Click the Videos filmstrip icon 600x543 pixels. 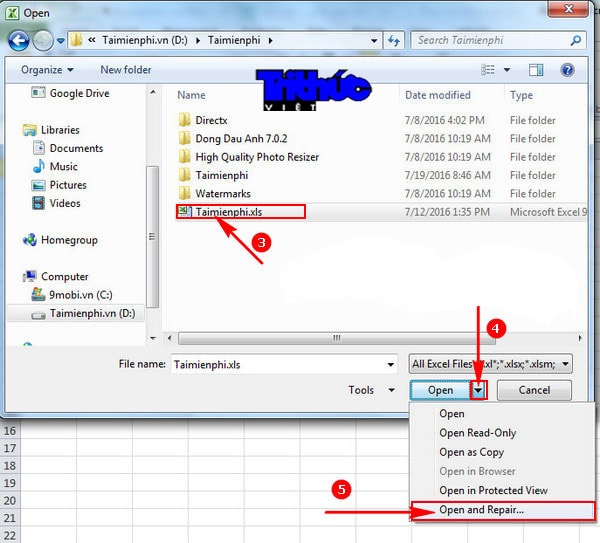38,203
